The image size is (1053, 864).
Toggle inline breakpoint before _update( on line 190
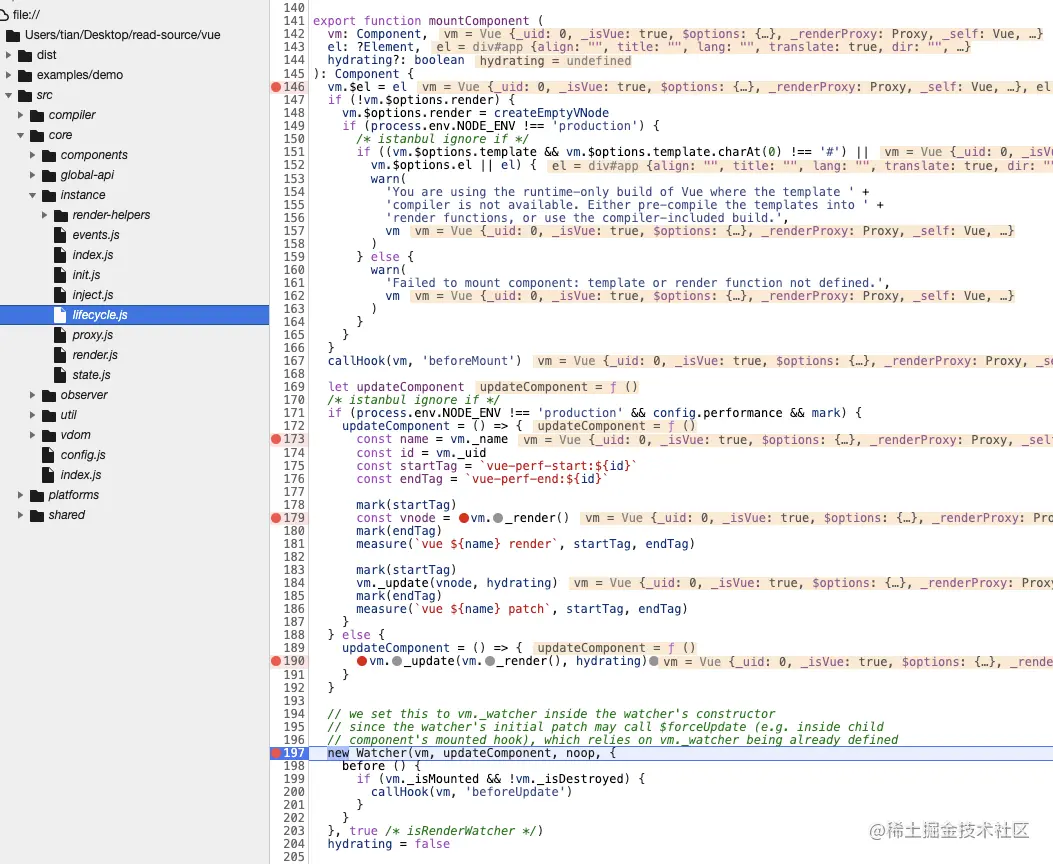397,661
